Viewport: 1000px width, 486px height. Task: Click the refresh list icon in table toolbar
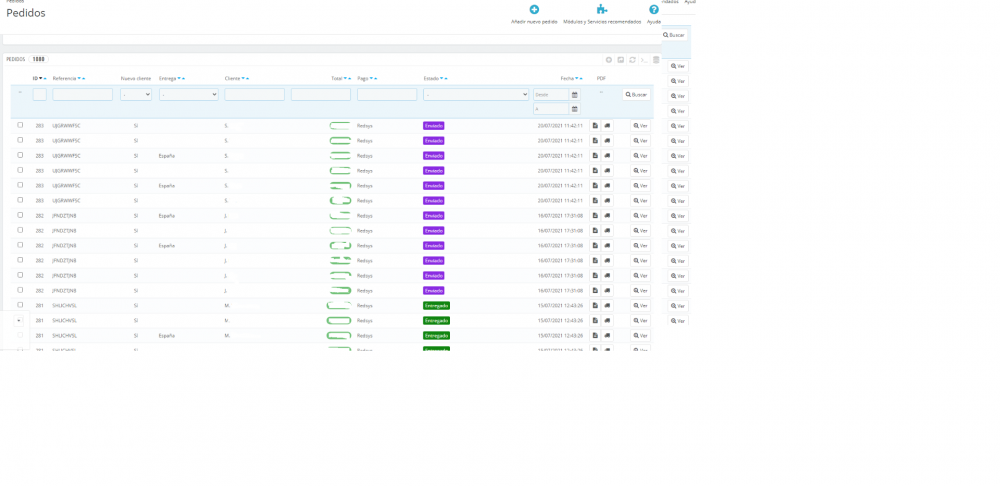click(632, 60)
